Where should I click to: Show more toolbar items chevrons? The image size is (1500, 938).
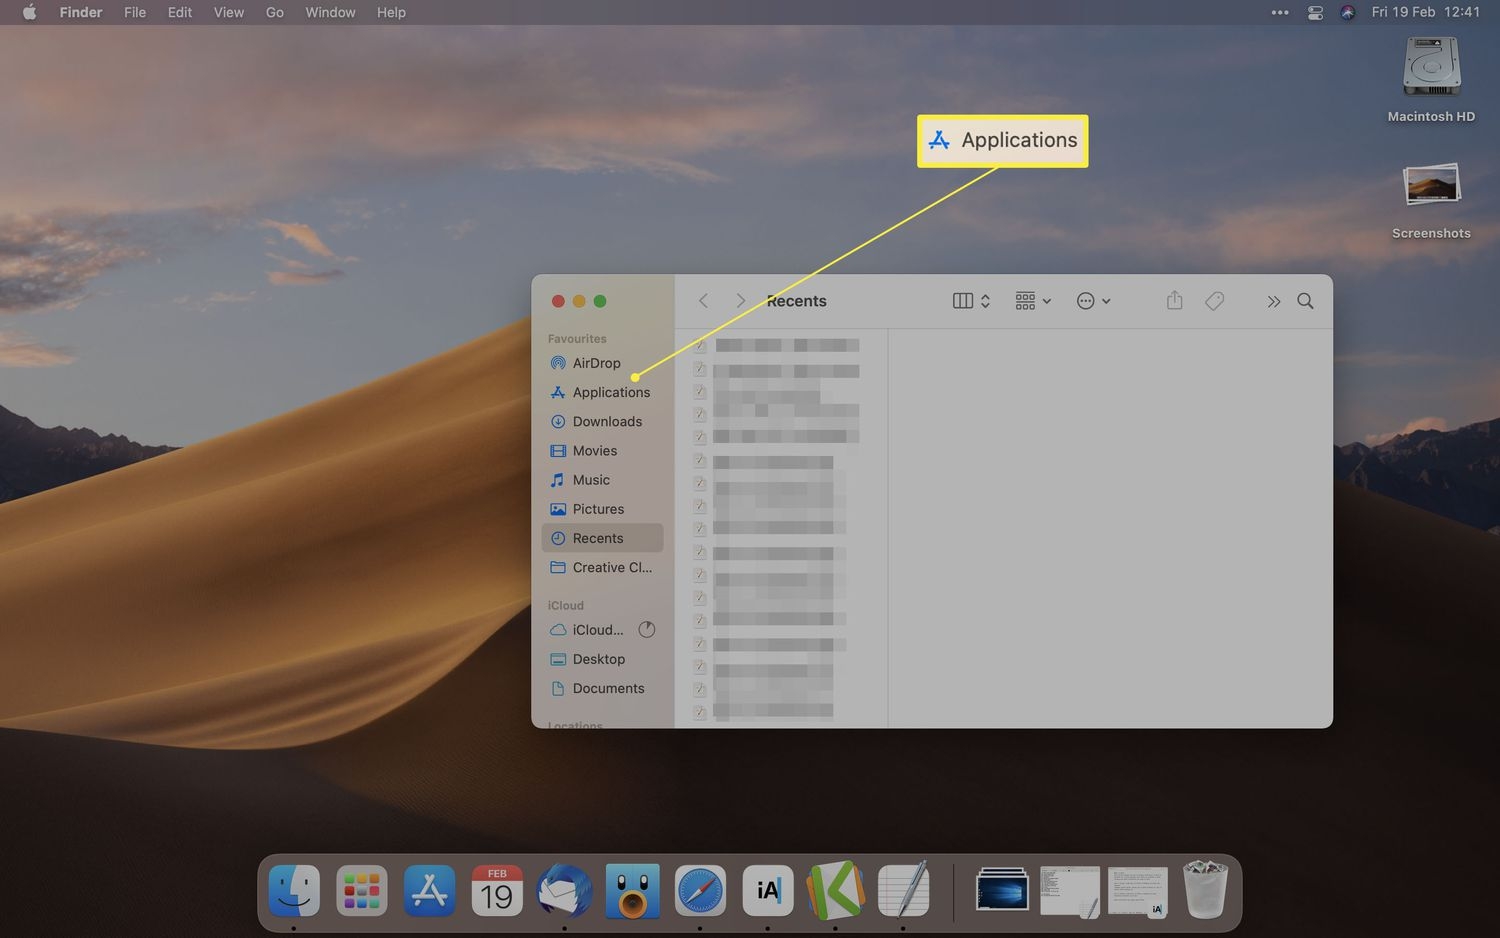(x=1273, y=301)
